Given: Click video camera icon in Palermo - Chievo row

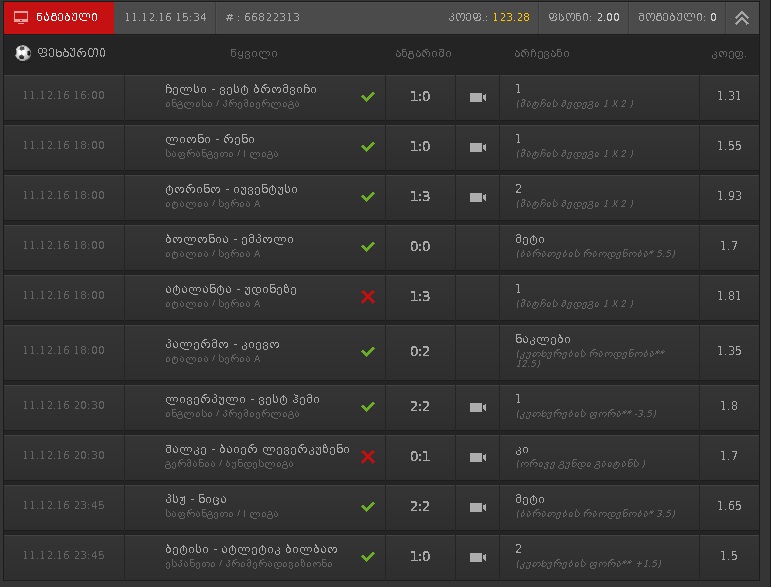Looking at the screenshot, I should 477,352.
